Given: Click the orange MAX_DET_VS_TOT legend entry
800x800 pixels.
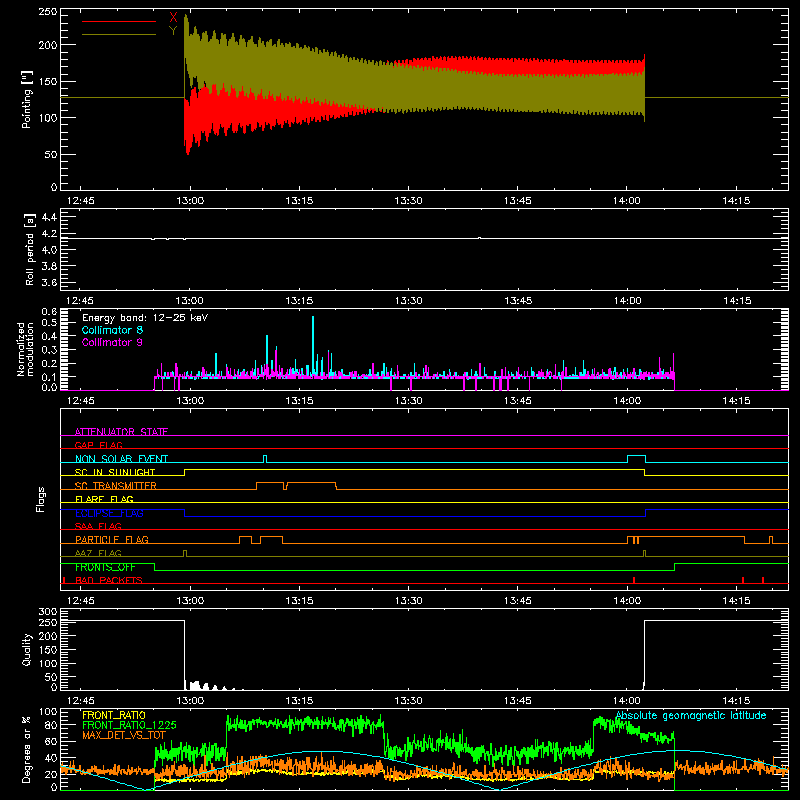Looking at the screenshot, I should (123, 735).
